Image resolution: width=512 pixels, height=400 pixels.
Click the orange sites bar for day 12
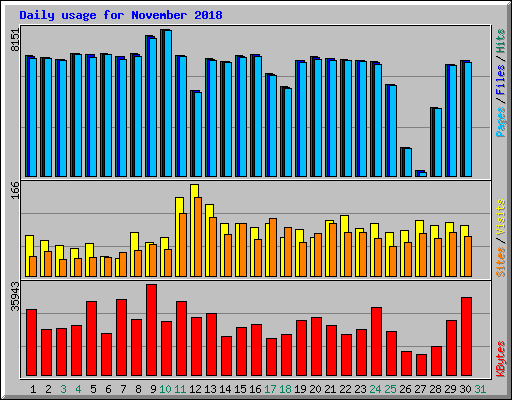point(198,237)
